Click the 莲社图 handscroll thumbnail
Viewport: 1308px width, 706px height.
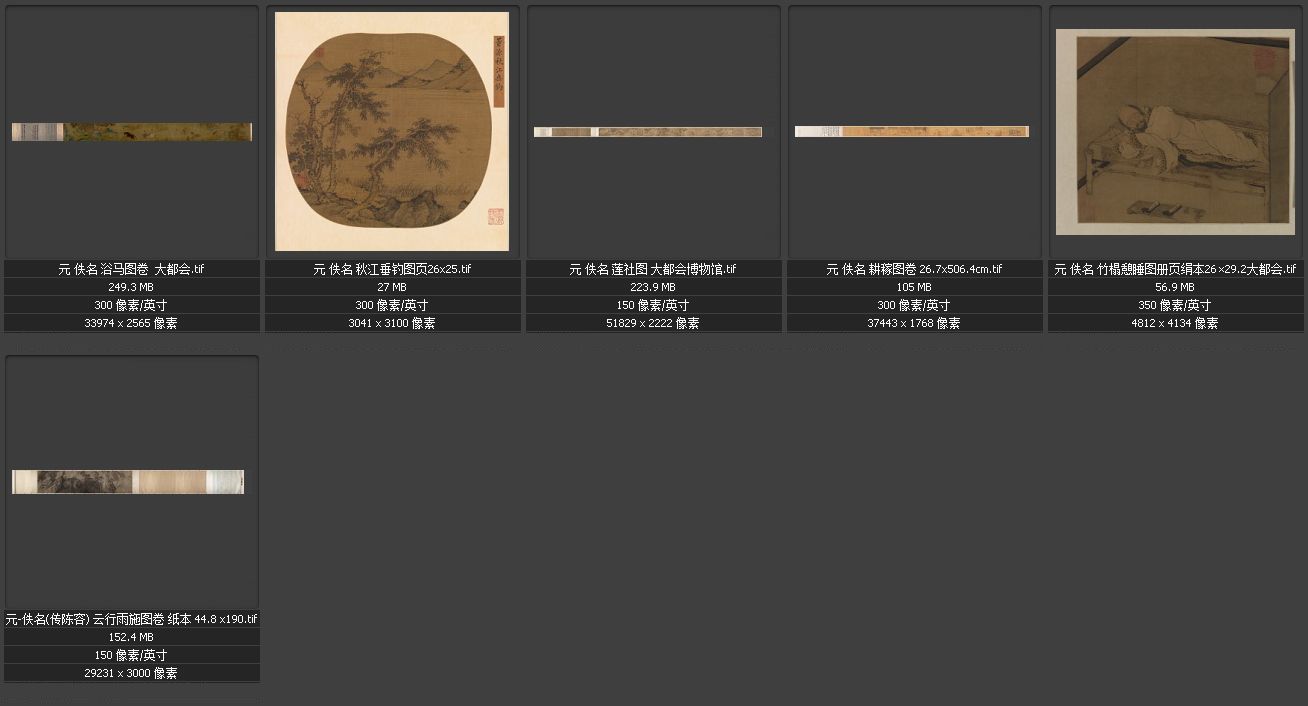(x=648, y=132)
